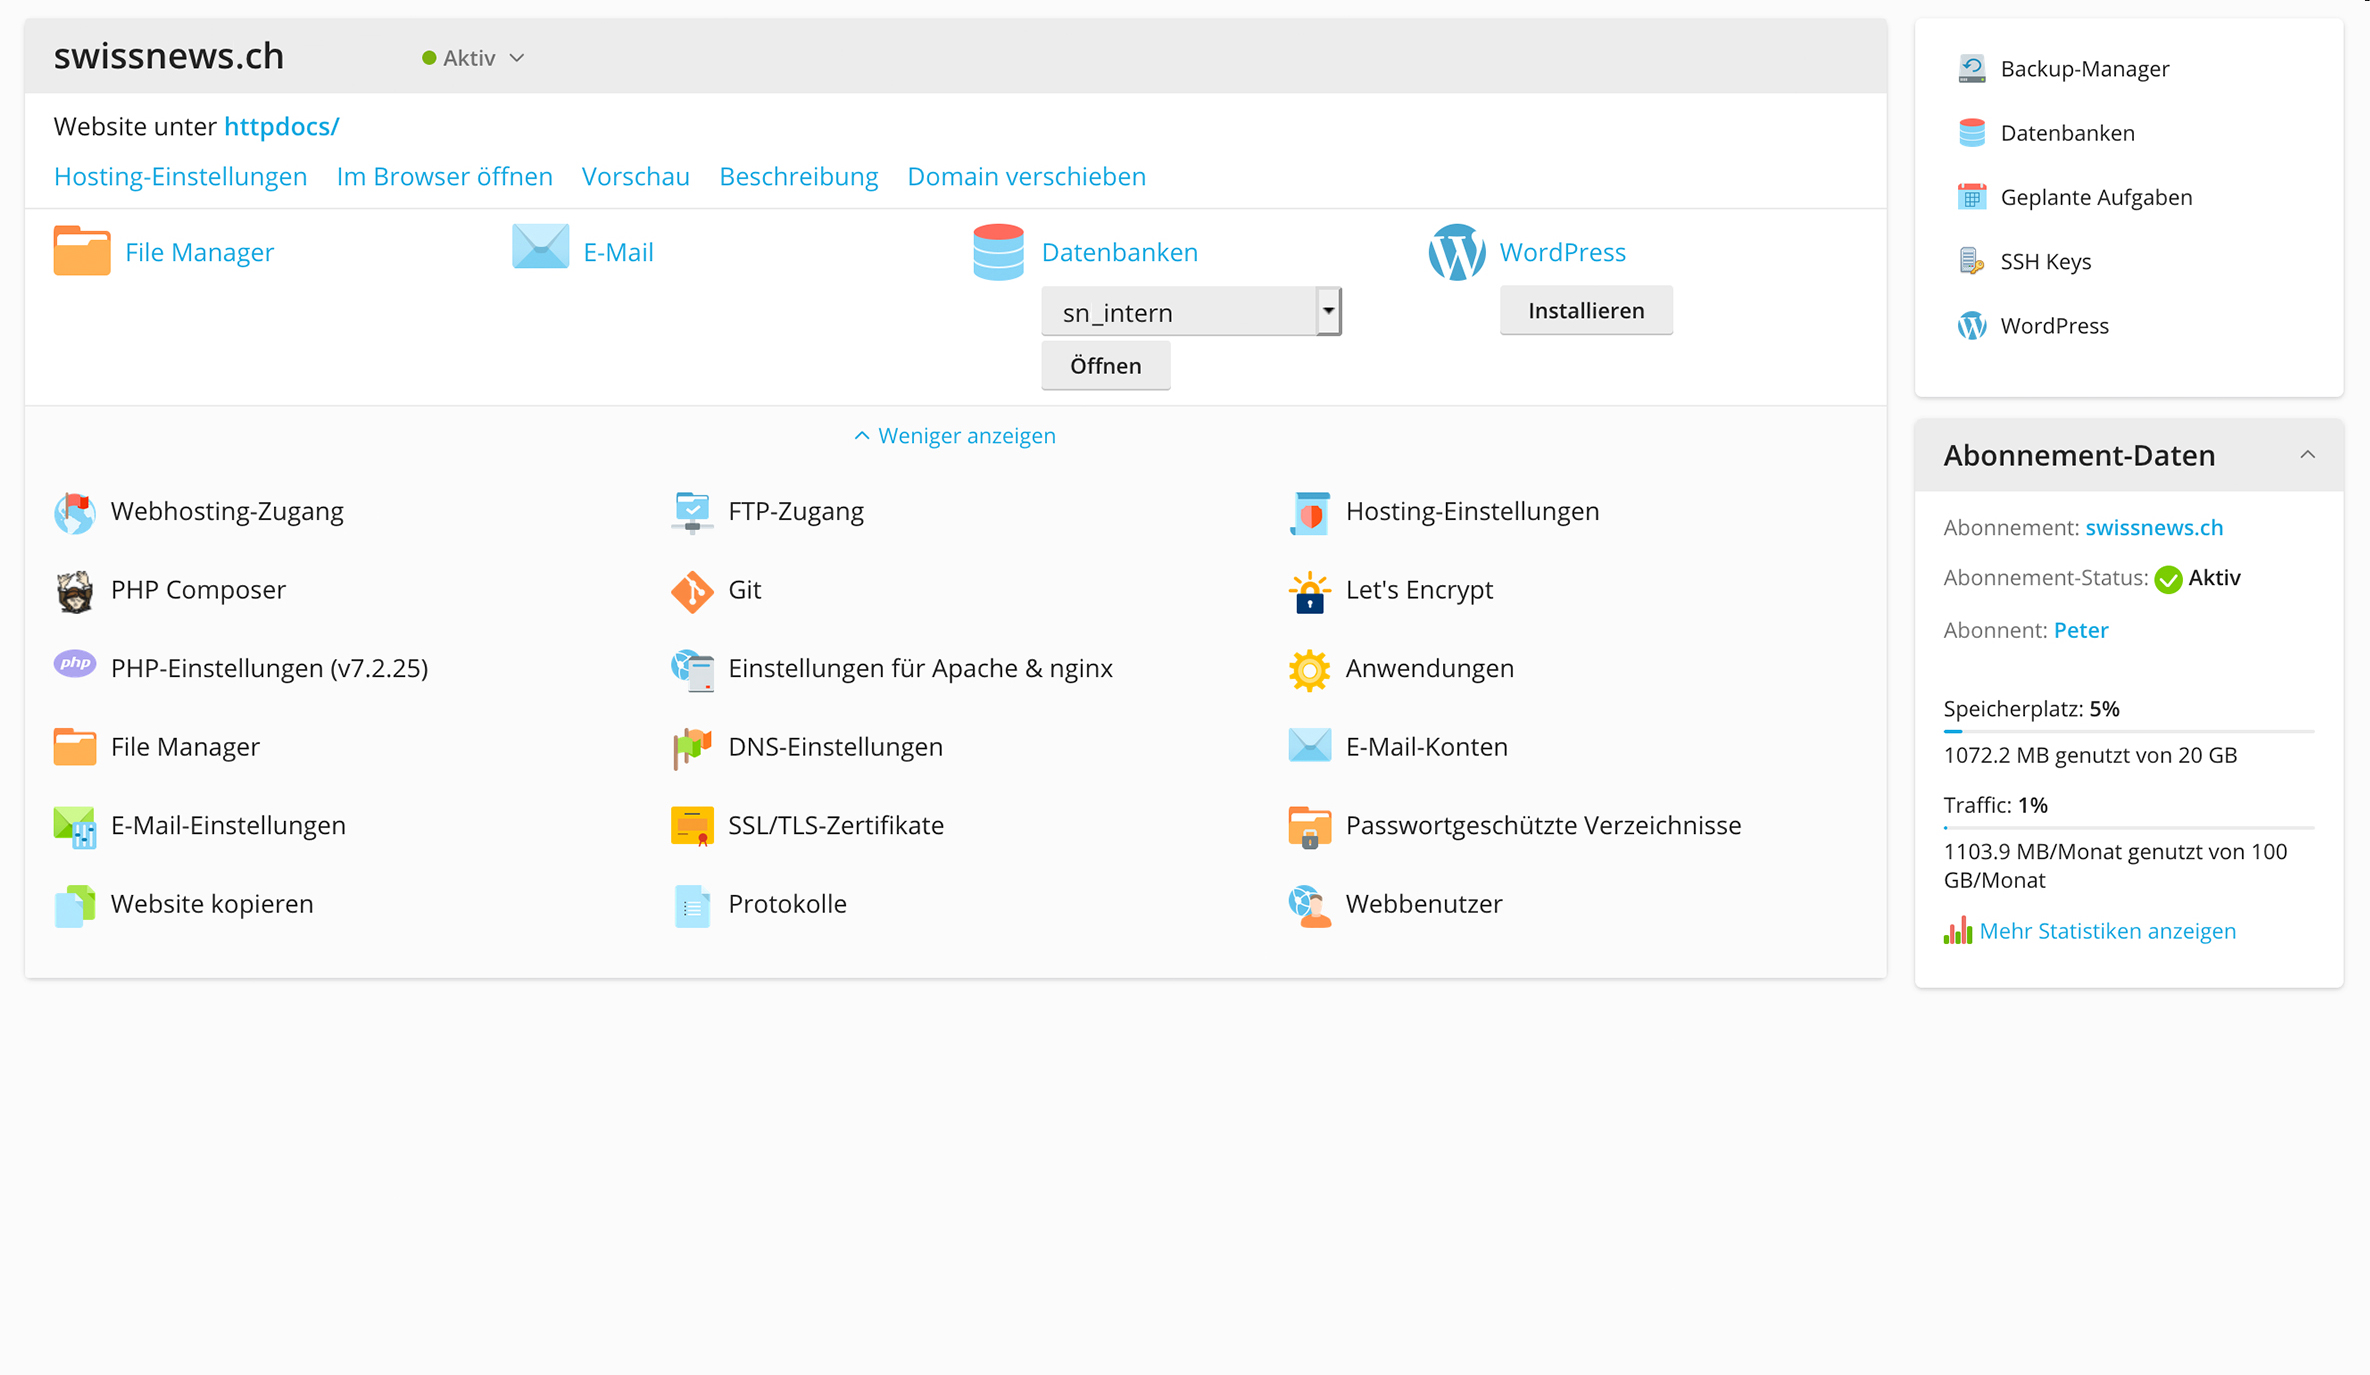Open the Geplante Aufgaben sidebar label

point(2096,197)
